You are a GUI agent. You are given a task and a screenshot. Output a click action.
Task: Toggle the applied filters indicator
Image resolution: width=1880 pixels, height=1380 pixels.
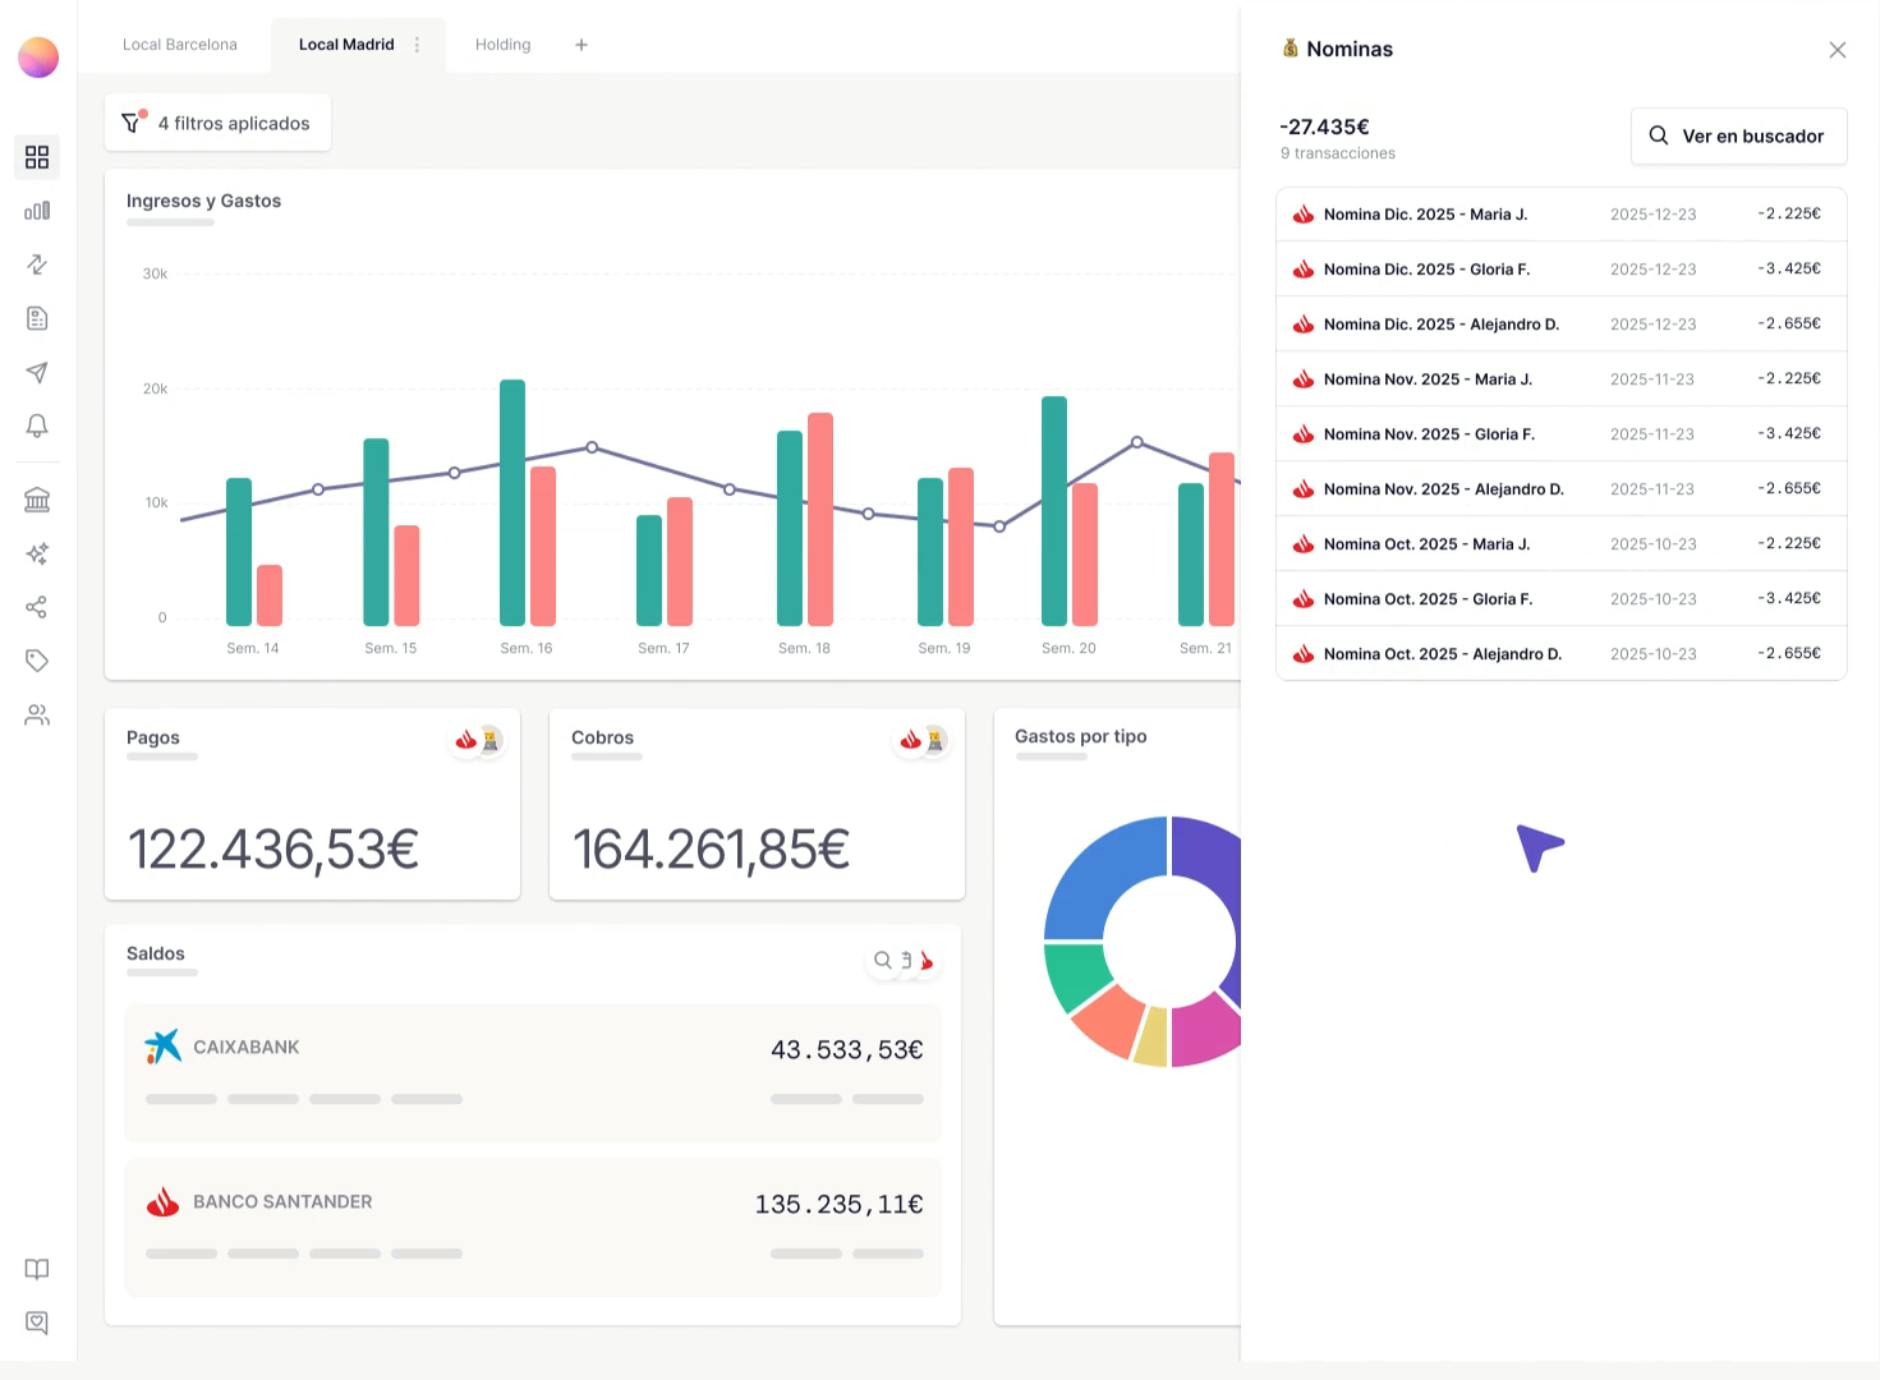[217, 122]
